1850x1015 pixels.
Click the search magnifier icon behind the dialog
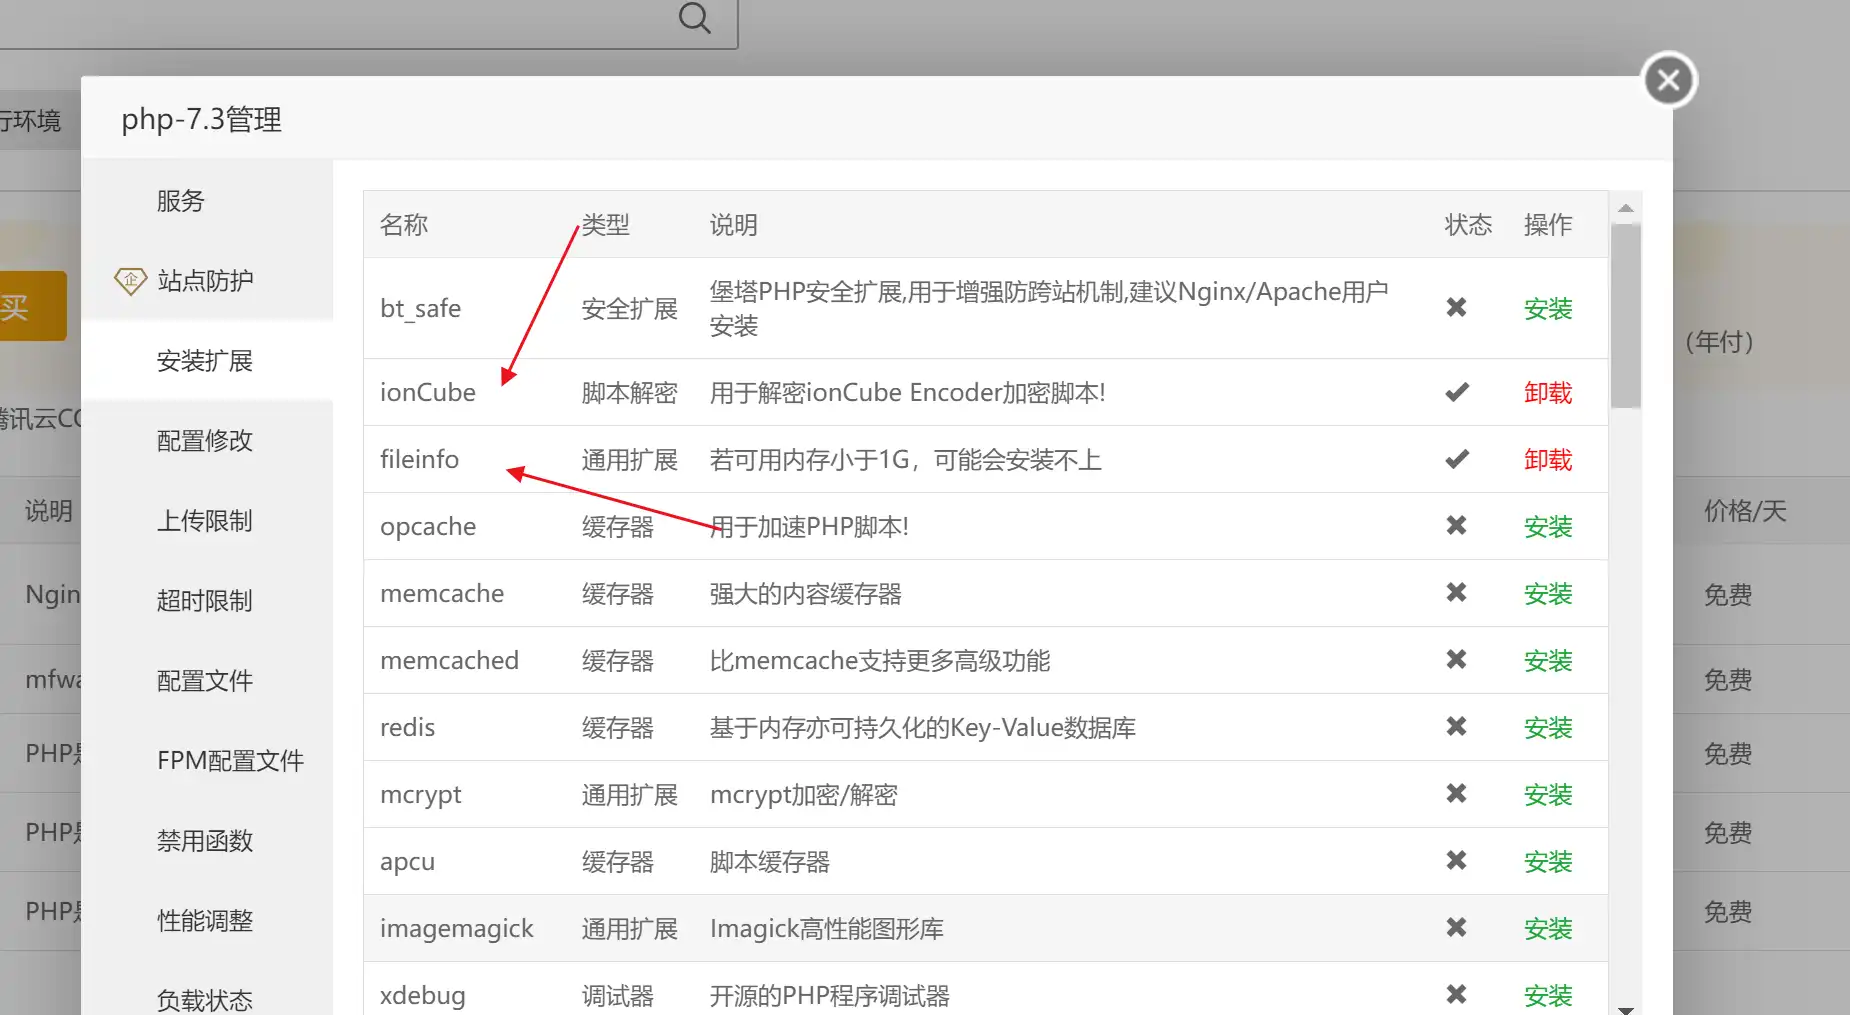click(x=694, y=17)
